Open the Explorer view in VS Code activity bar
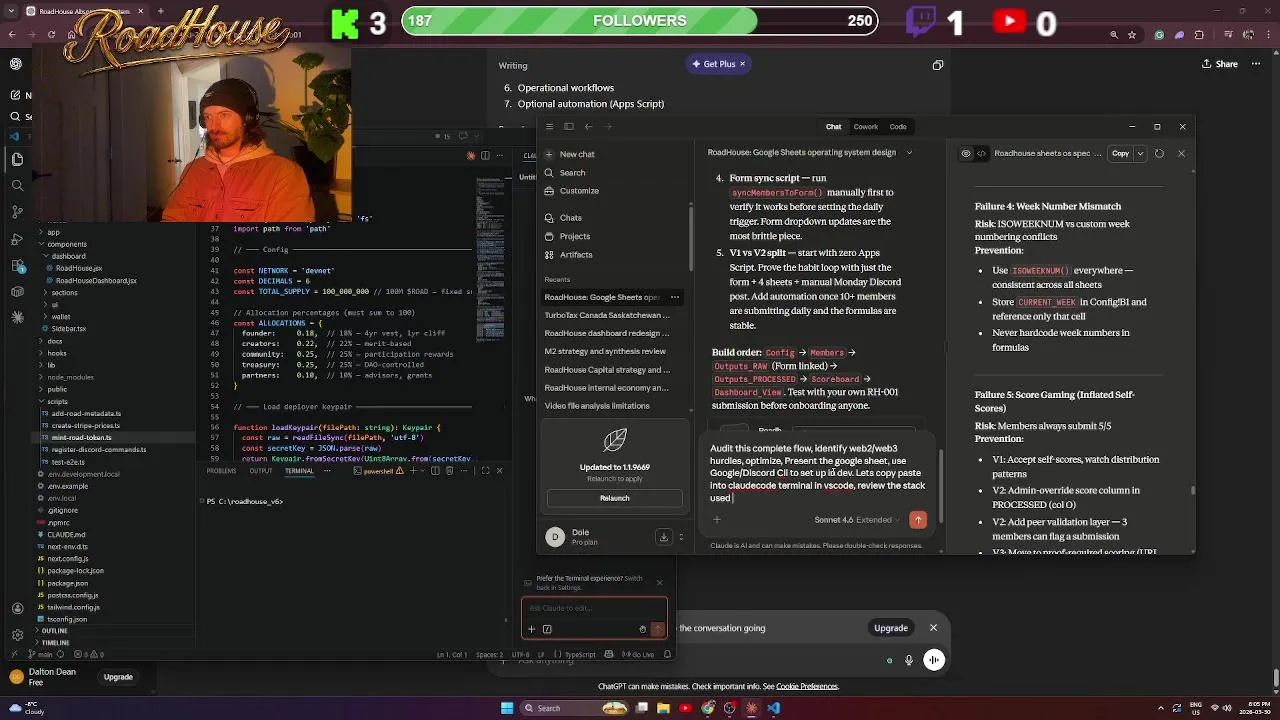Image resolution: width=1280 pixels, height=720 pixels. tap(17, 159)
